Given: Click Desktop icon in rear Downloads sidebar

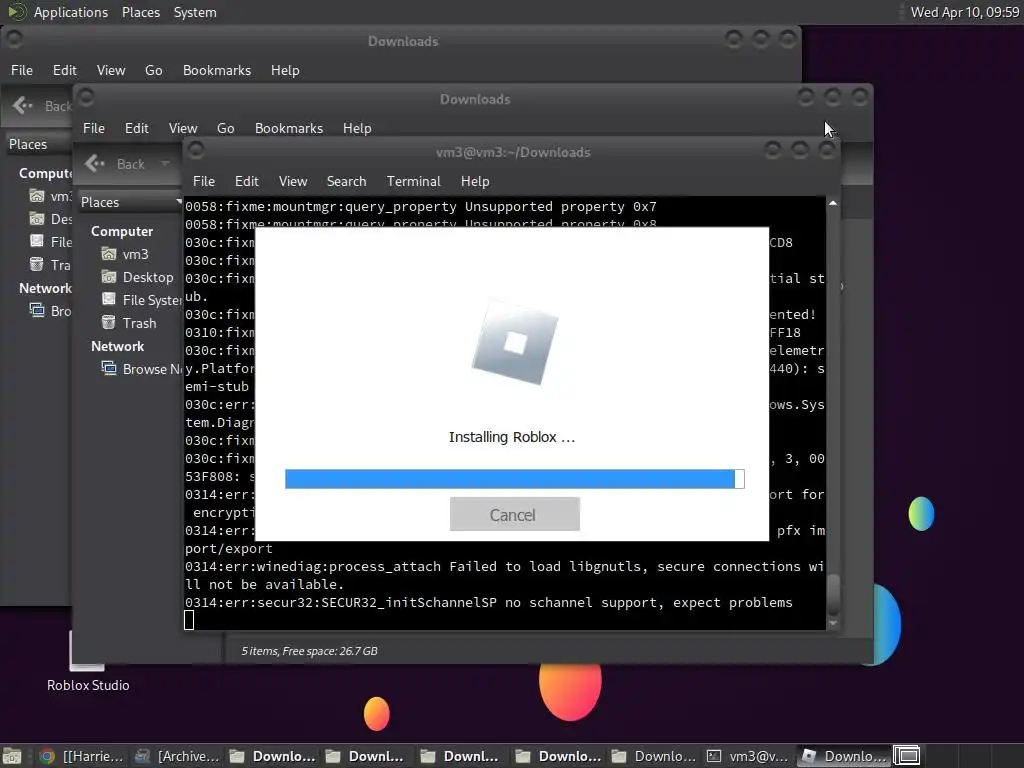Looking at the screenshot, I should tap(37, 219).
